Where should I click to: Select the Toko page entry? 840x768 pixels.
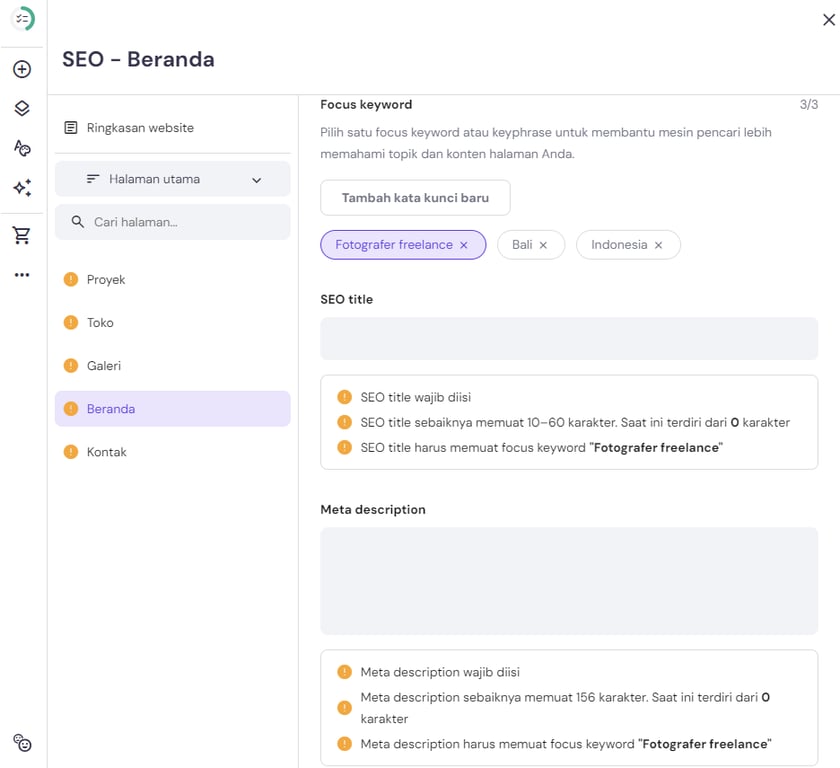tap(100, 323)
